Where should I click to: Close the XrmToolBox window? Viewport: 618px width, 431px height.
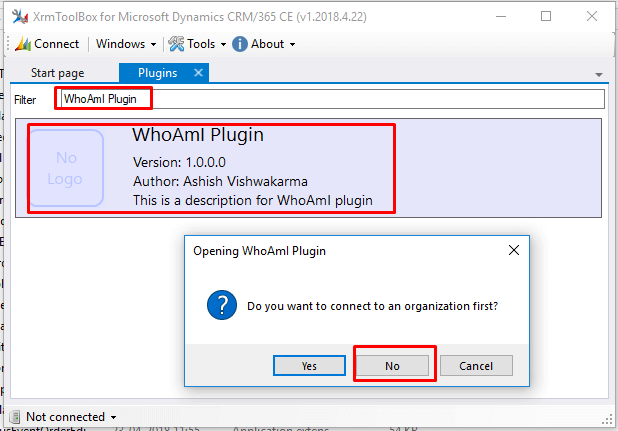point(592,16)
